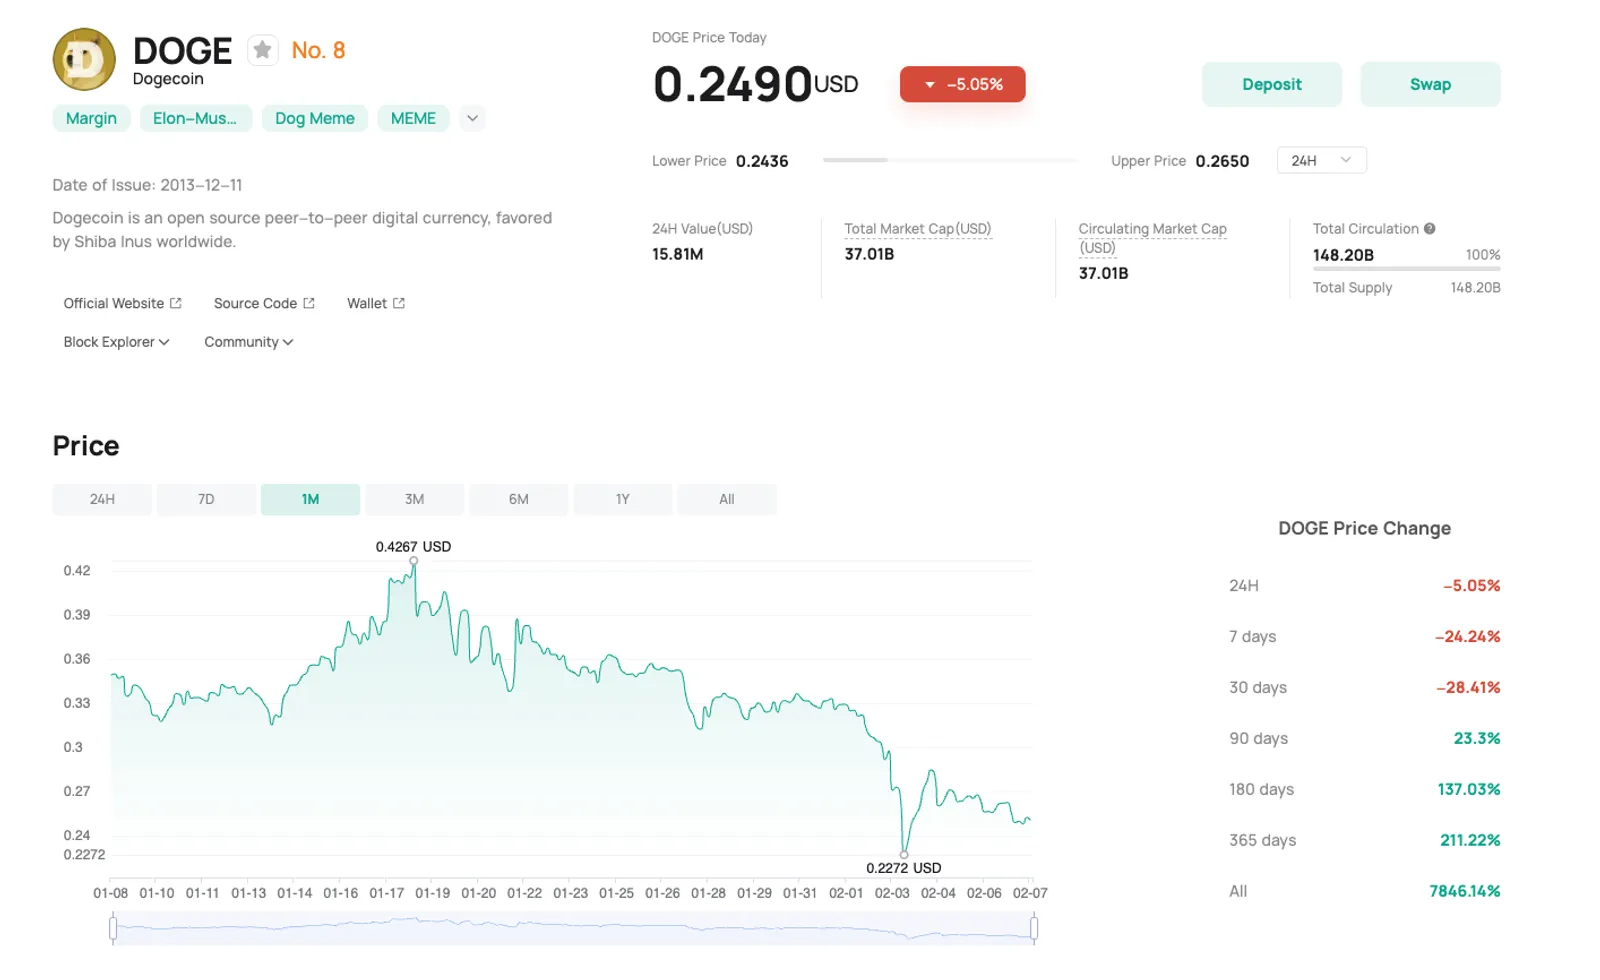Expand the Community dropdown
The height and width of the screenshot is (980, 1600).
[x=249, y=342]
